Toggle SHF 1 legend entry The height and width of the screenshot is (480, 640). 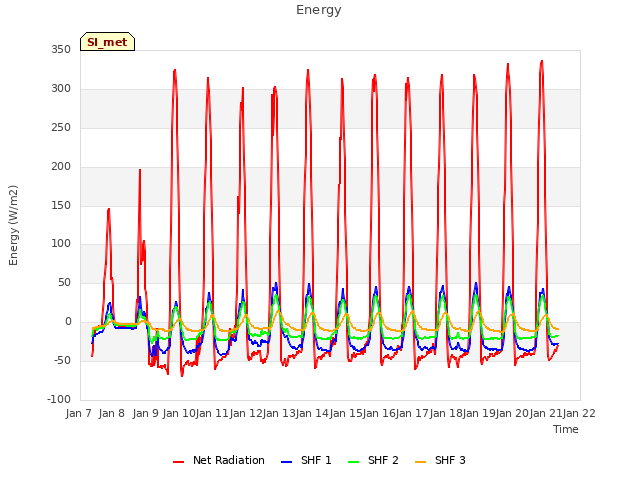pyautogui.click(x=306, y=460)
